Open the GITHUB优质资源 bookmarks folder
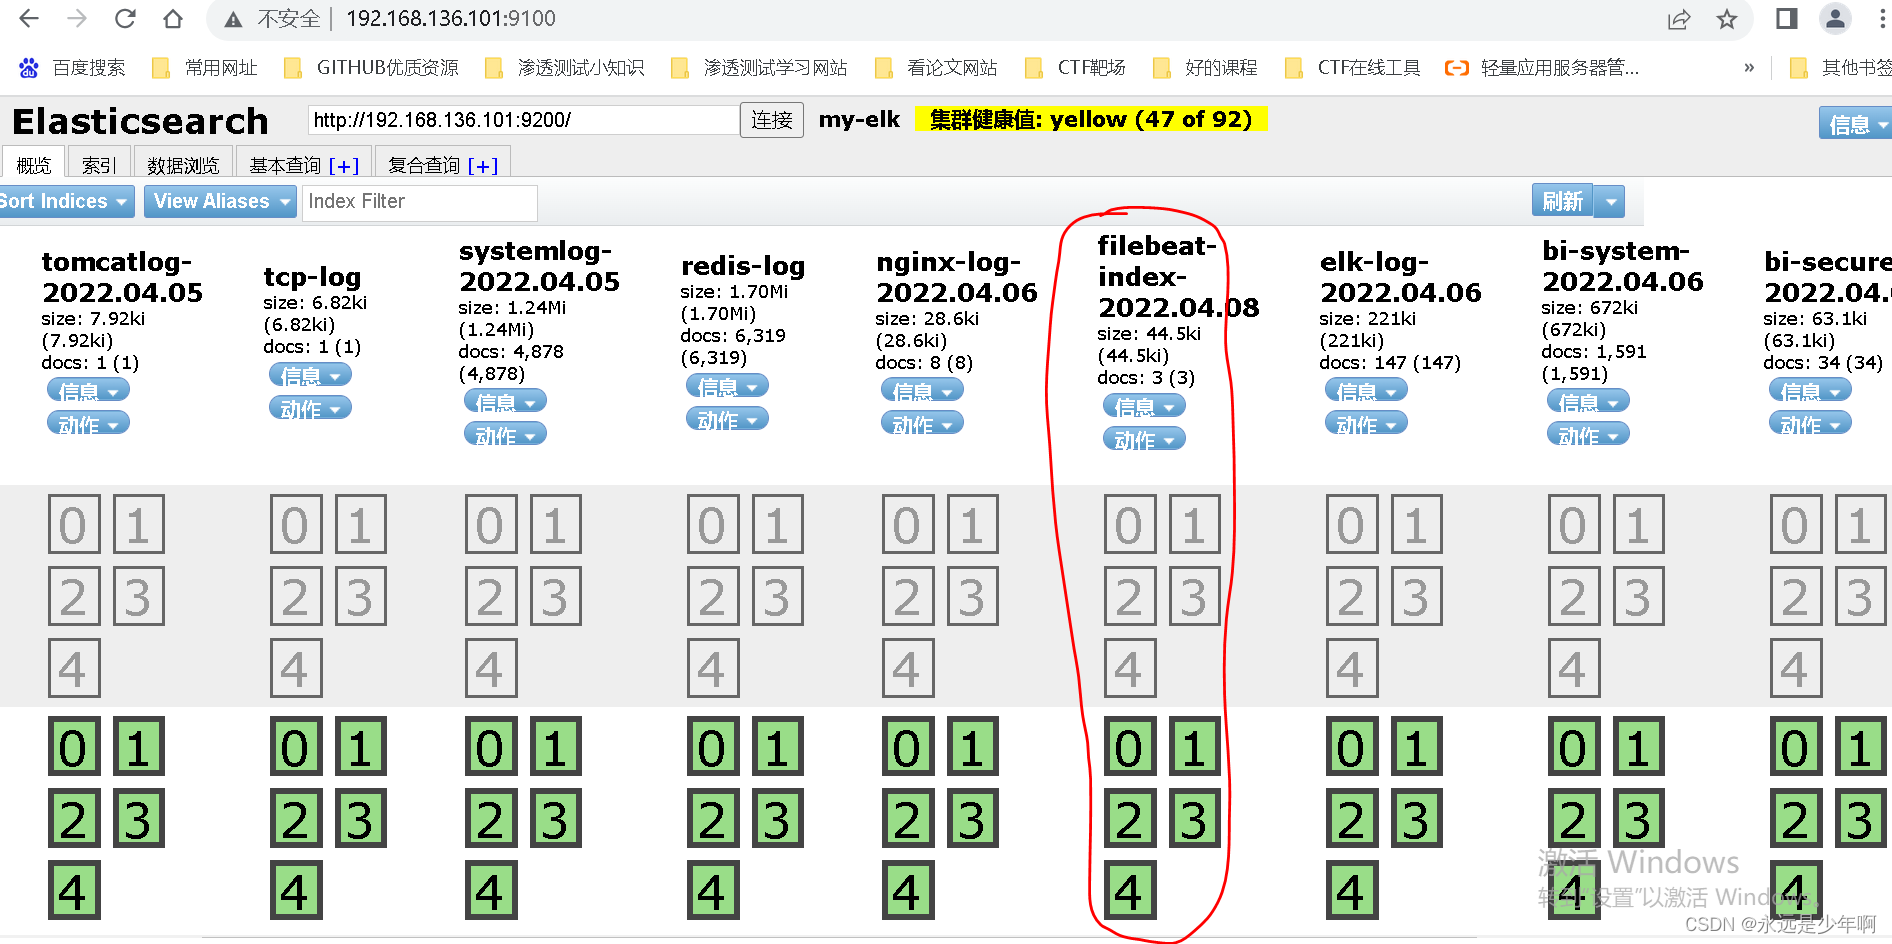 click(372, 68)
